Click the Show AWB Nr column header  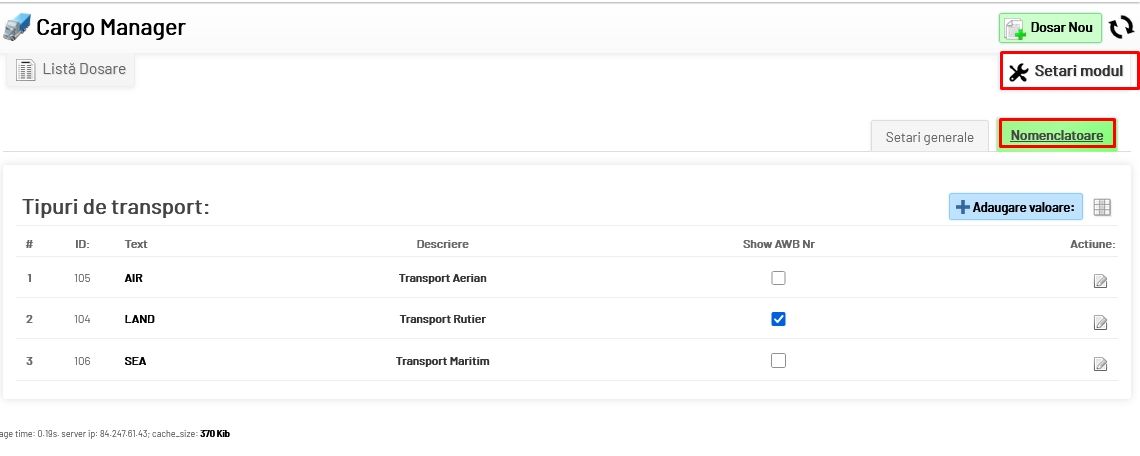tap(778, 244)
